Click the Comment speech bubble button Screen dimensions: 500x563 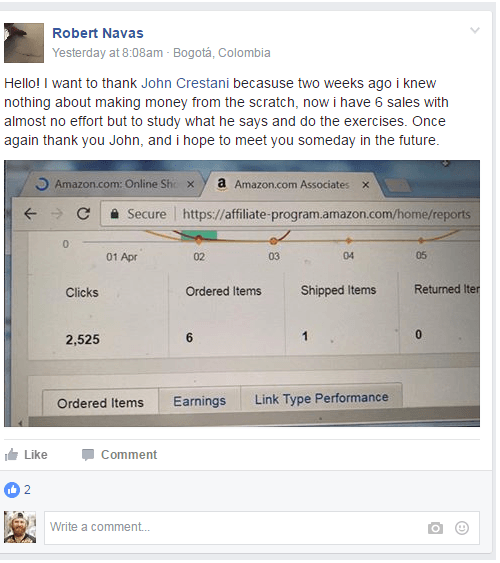click(x=119, y=455)
